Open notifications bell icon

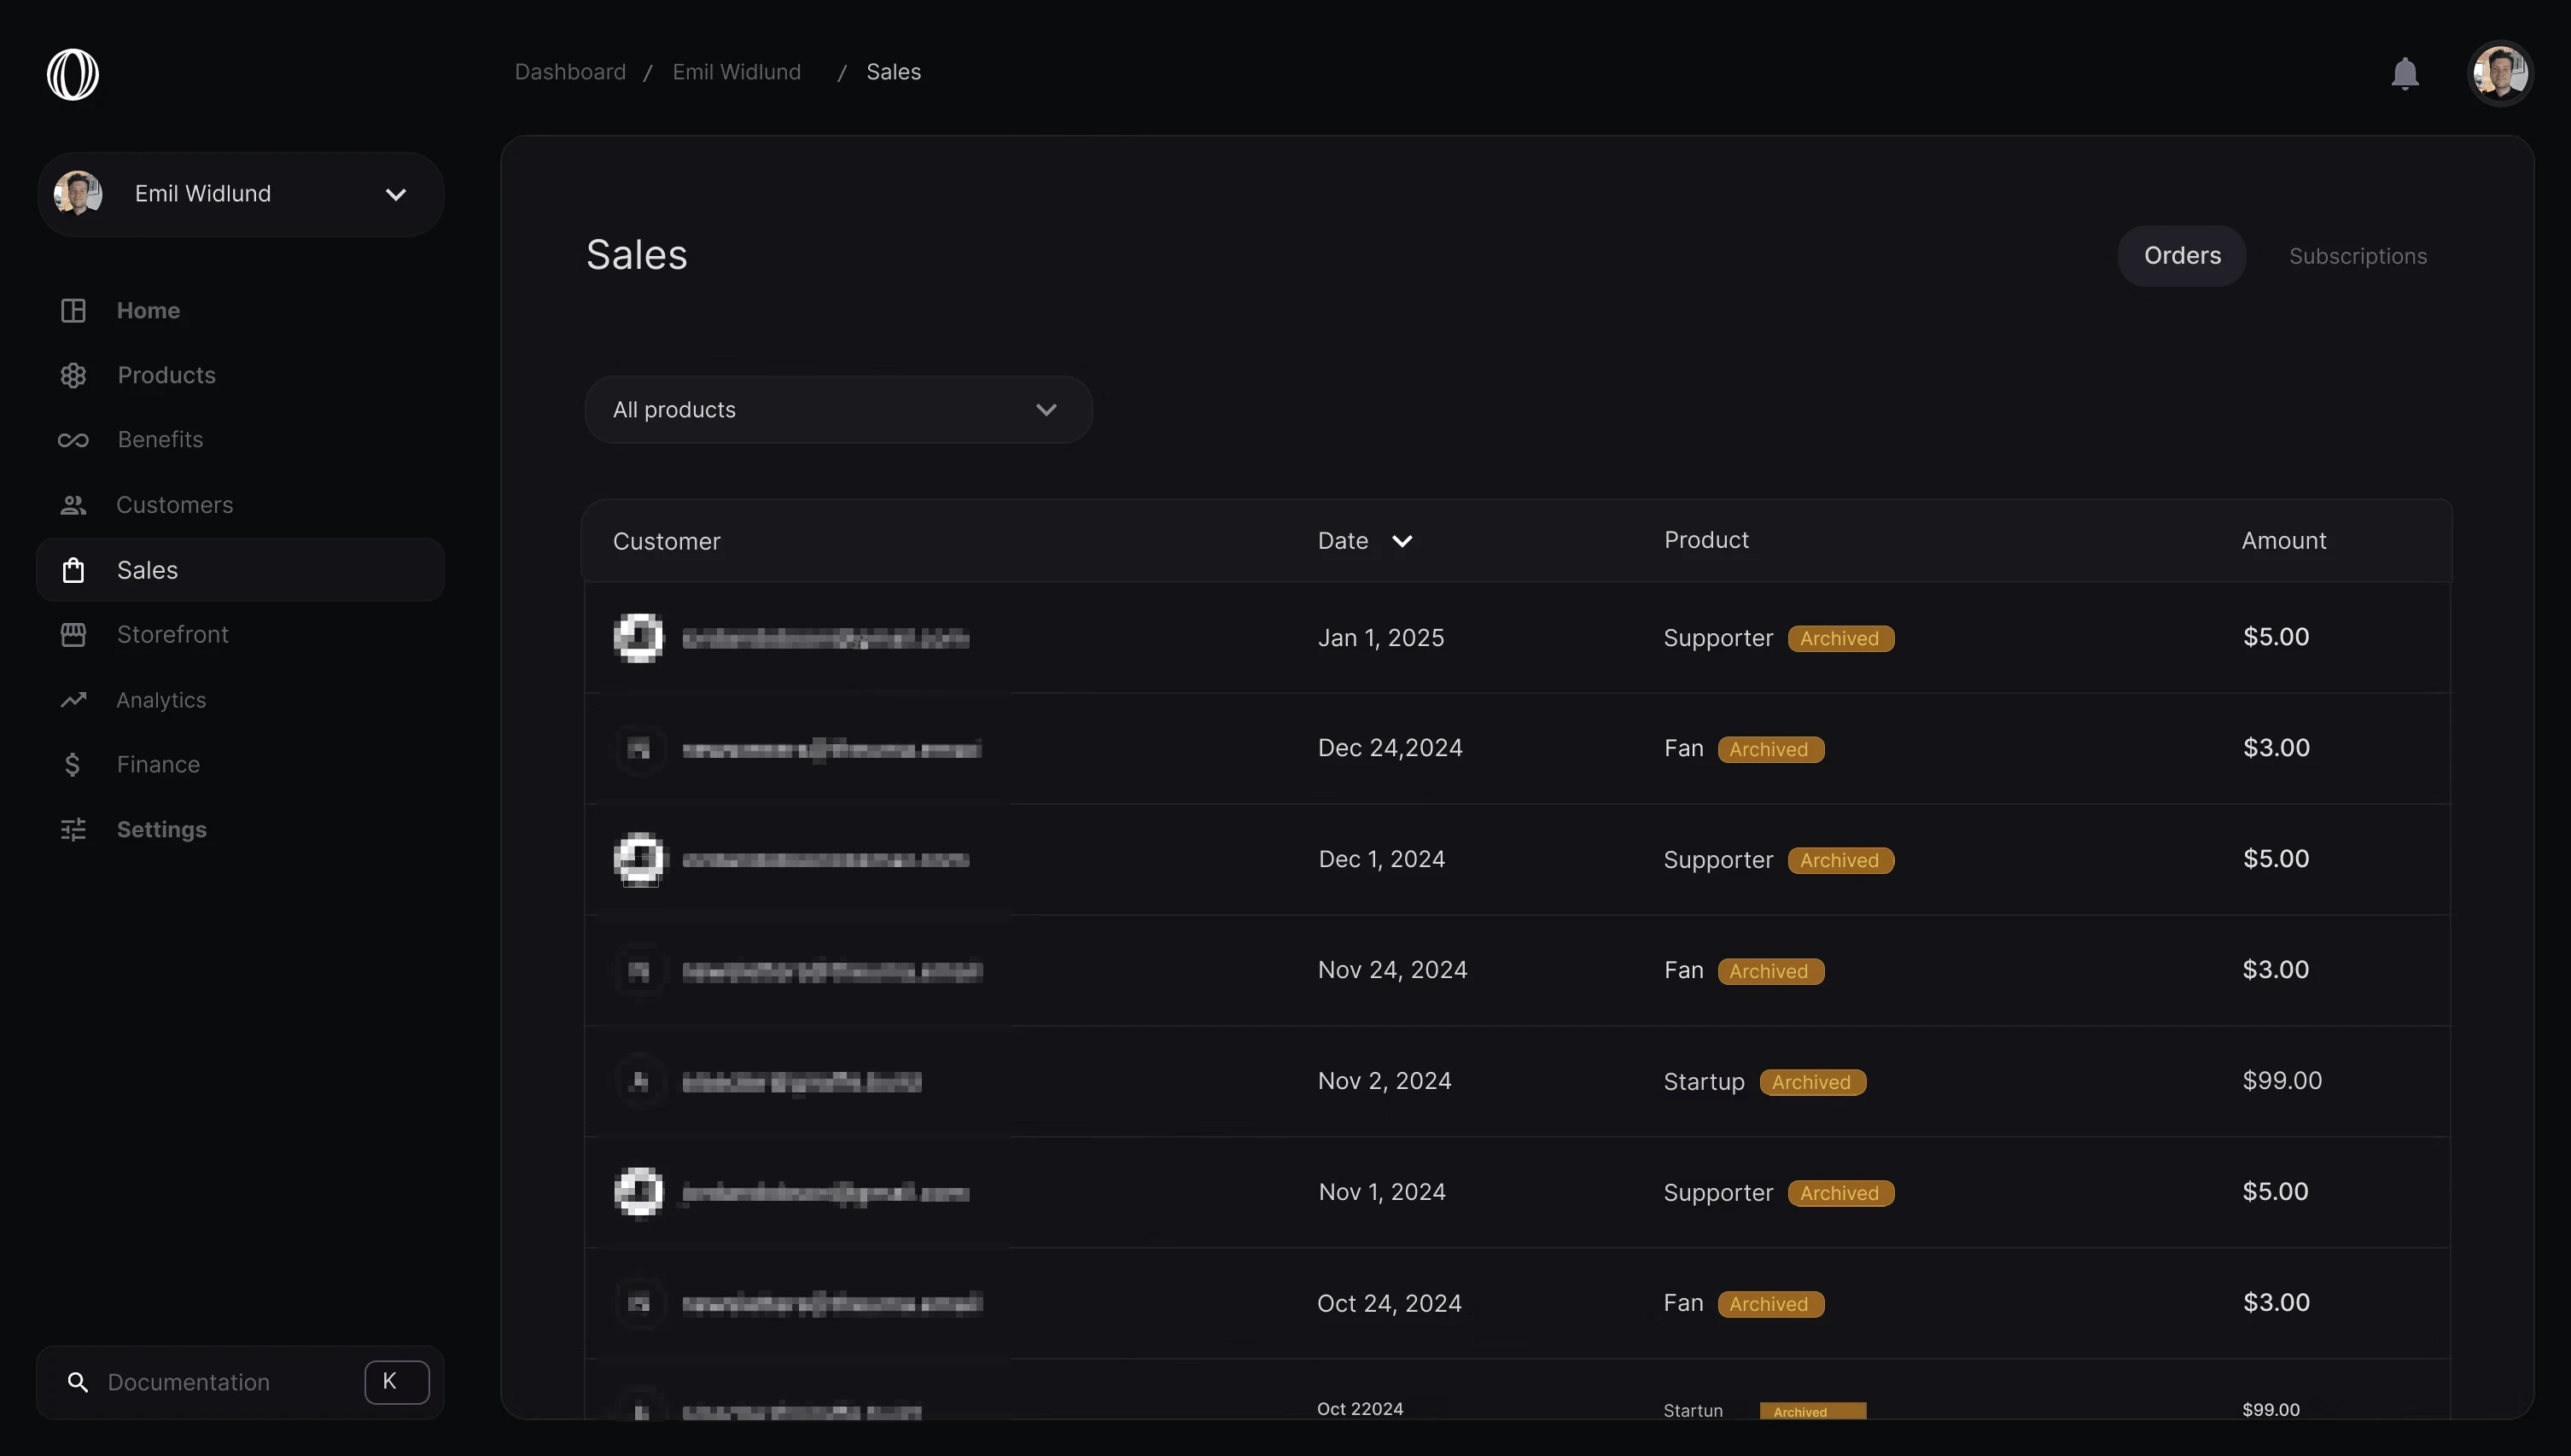(2404, 73)
